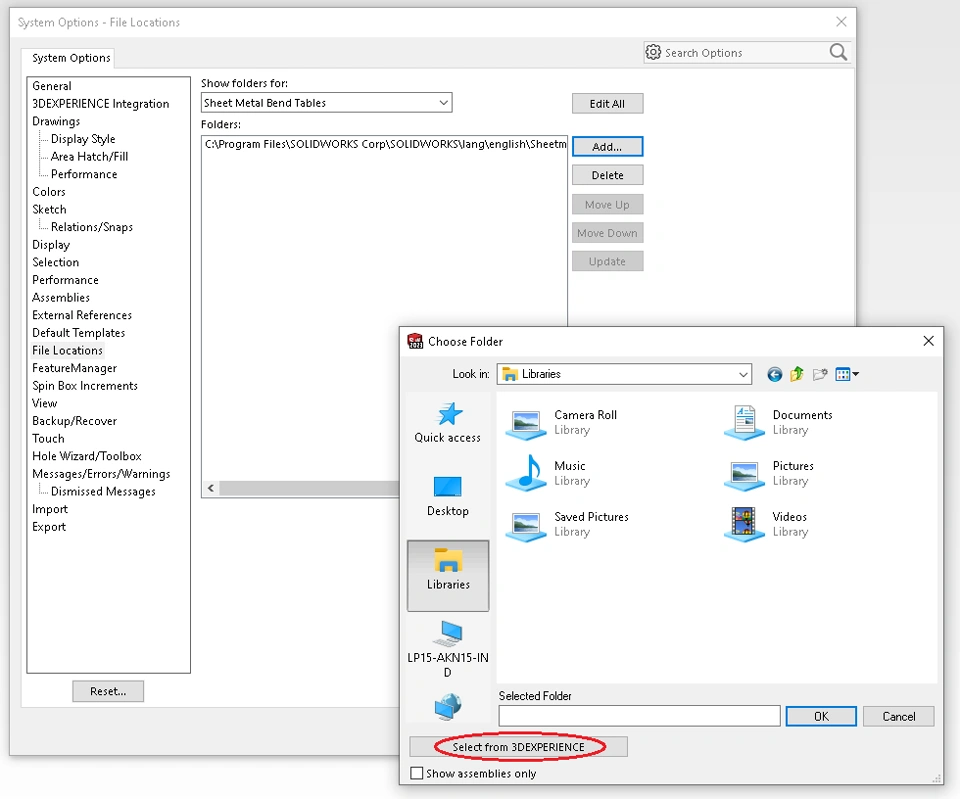
Task: Select Selection in options tree
Action: [56, 263]
